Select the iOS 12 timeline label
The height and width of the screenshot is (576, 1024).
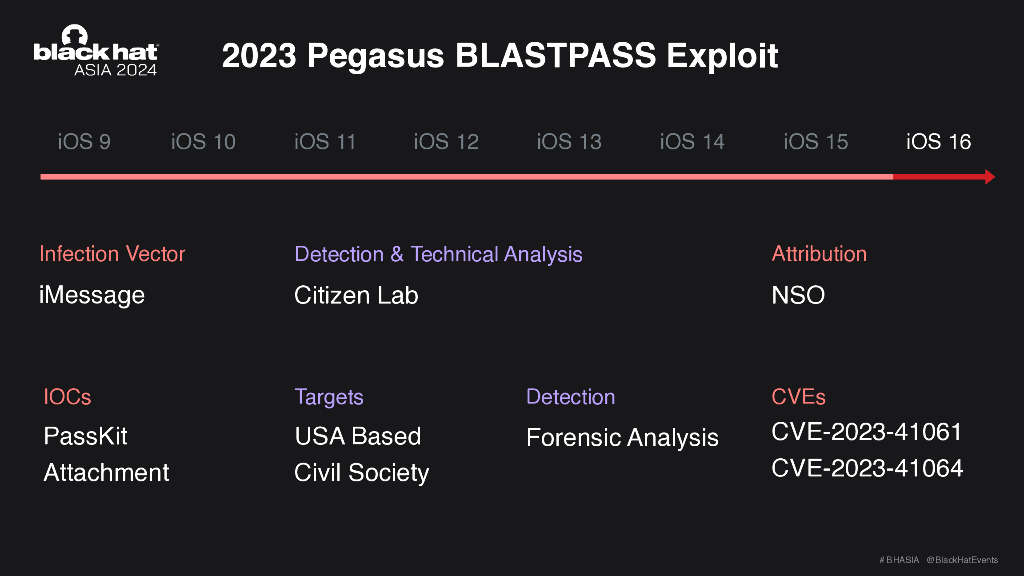point(446,141)
